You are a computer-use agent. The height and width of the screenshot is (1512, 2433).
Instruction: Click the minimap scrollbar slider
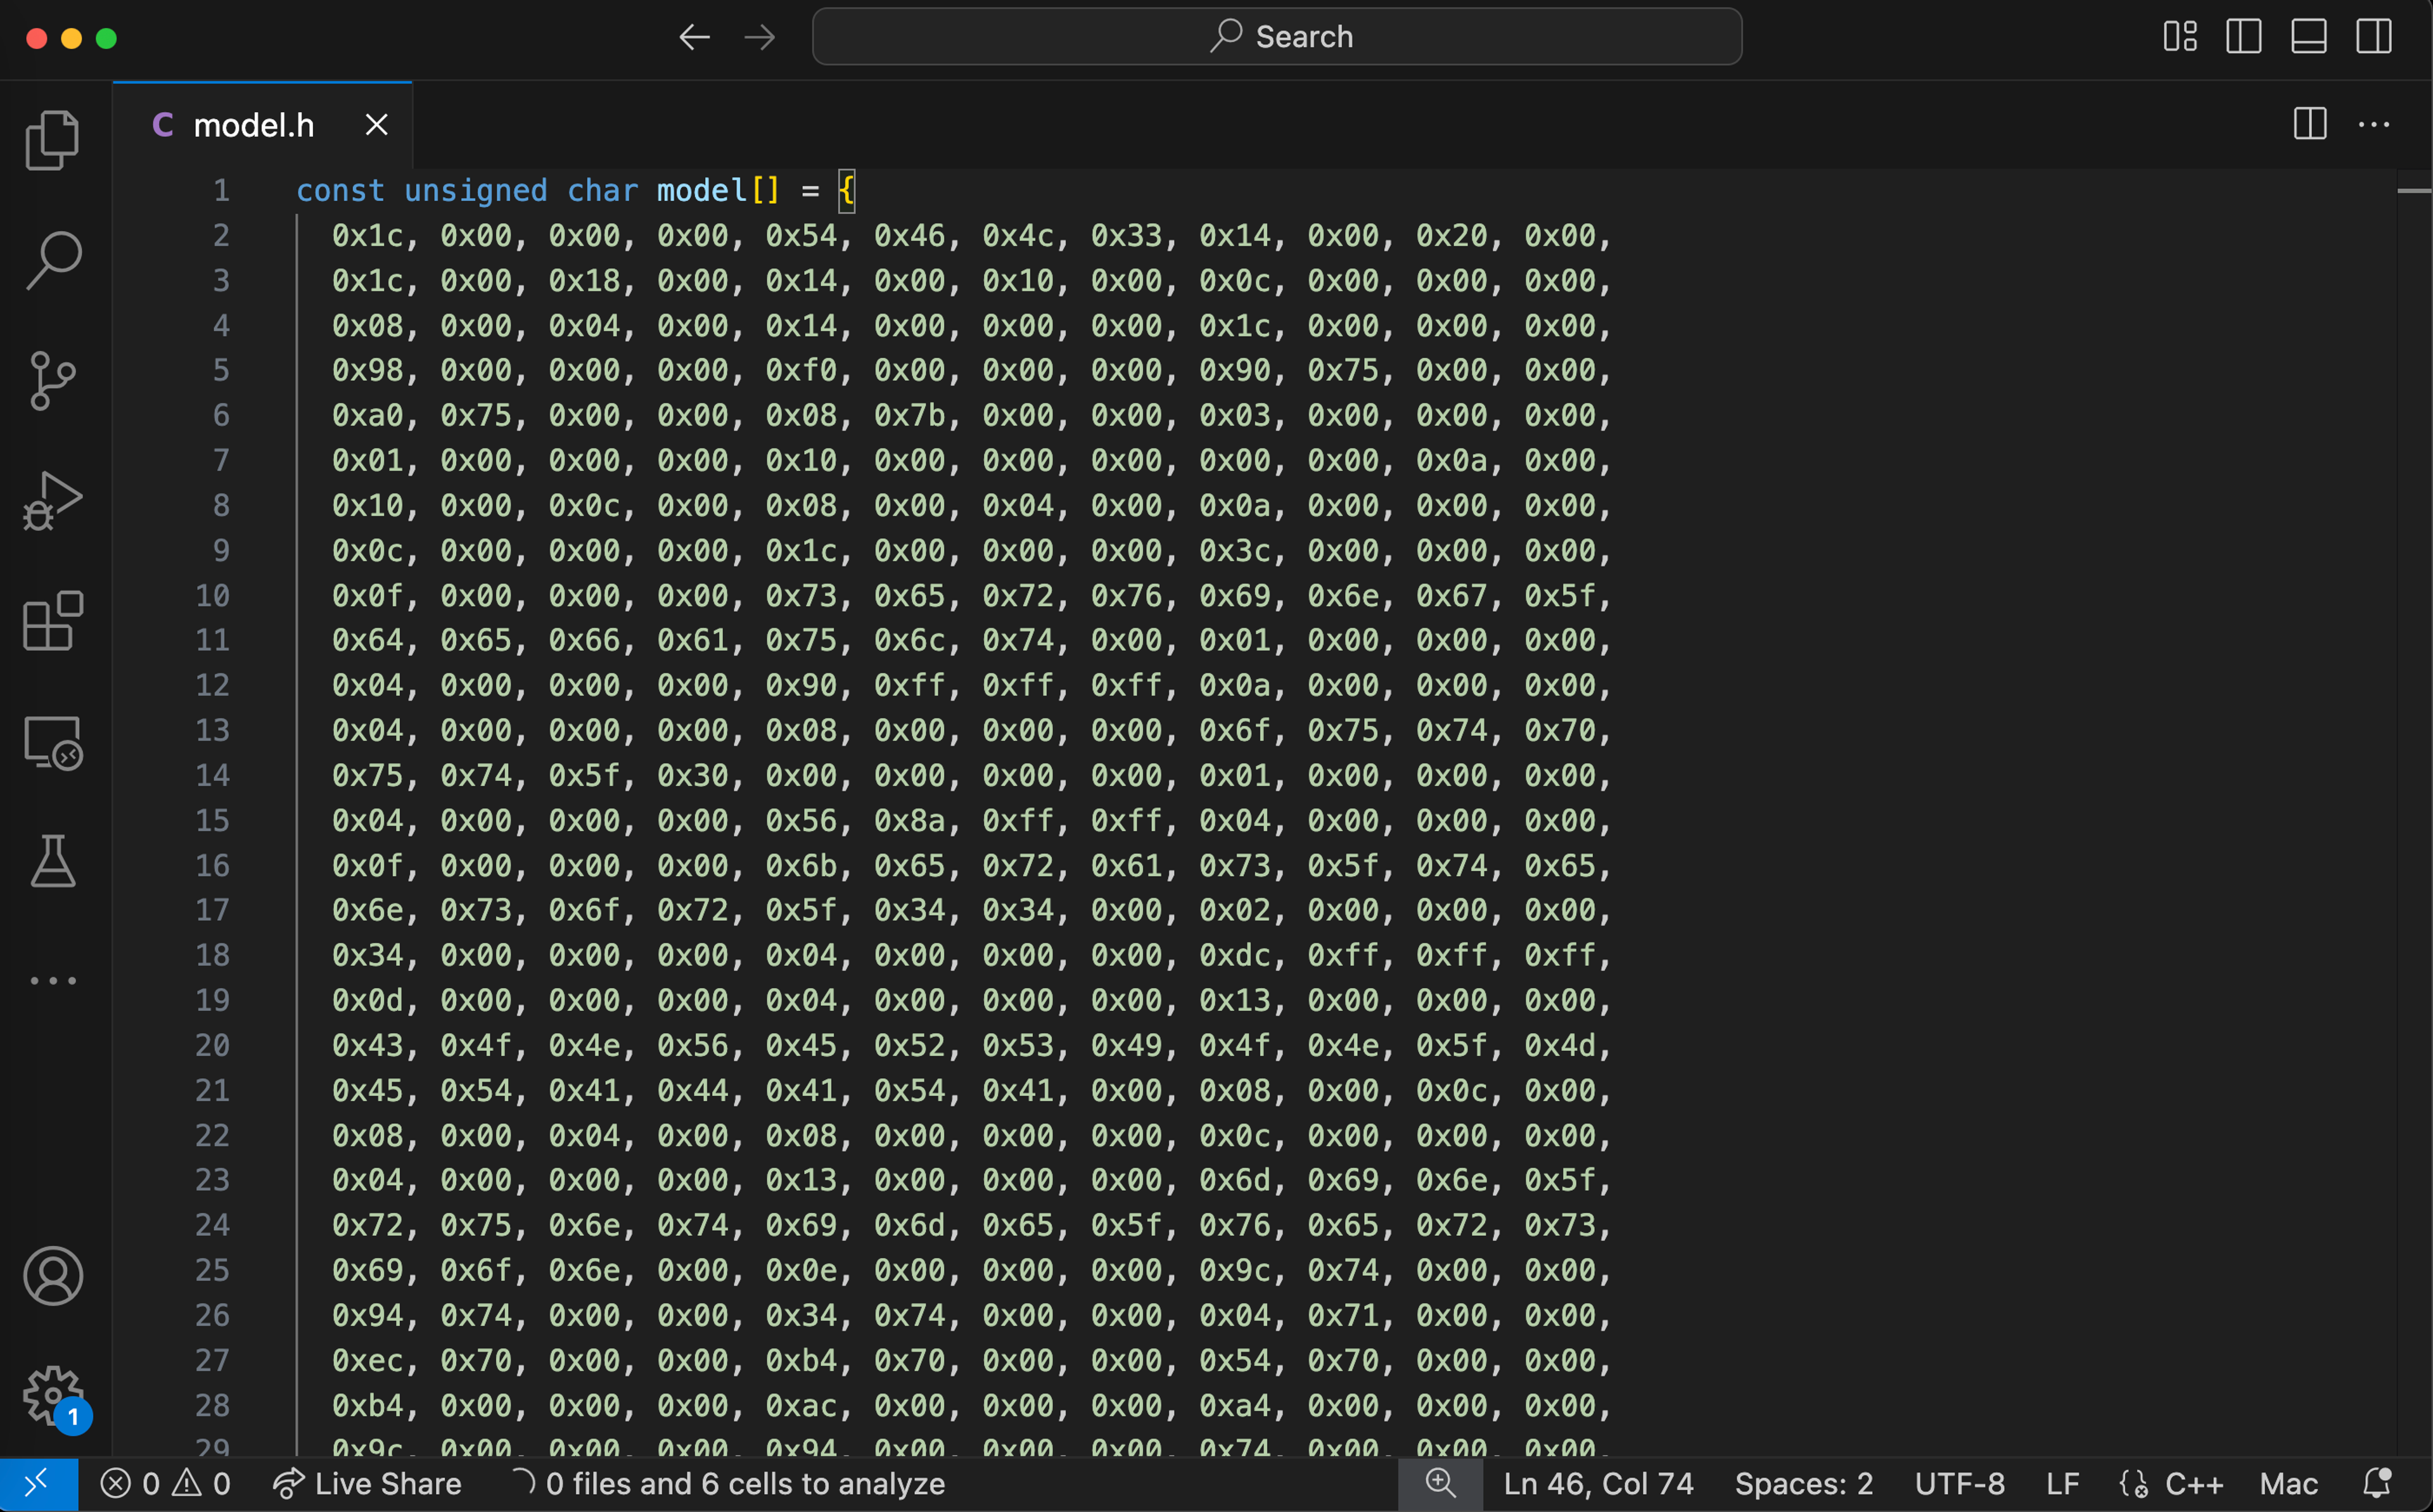point(2413,190)
